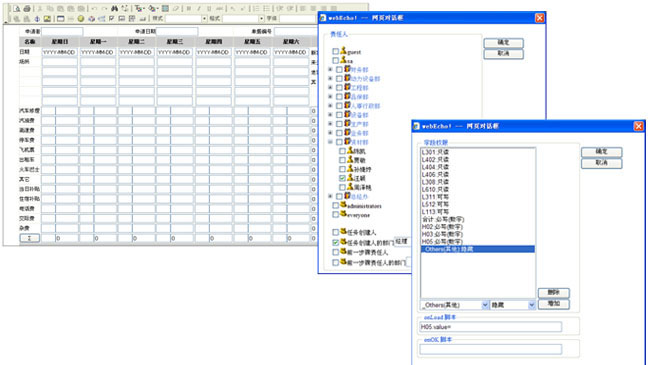Click the 总经办 department icon

[x=347, y=196]
